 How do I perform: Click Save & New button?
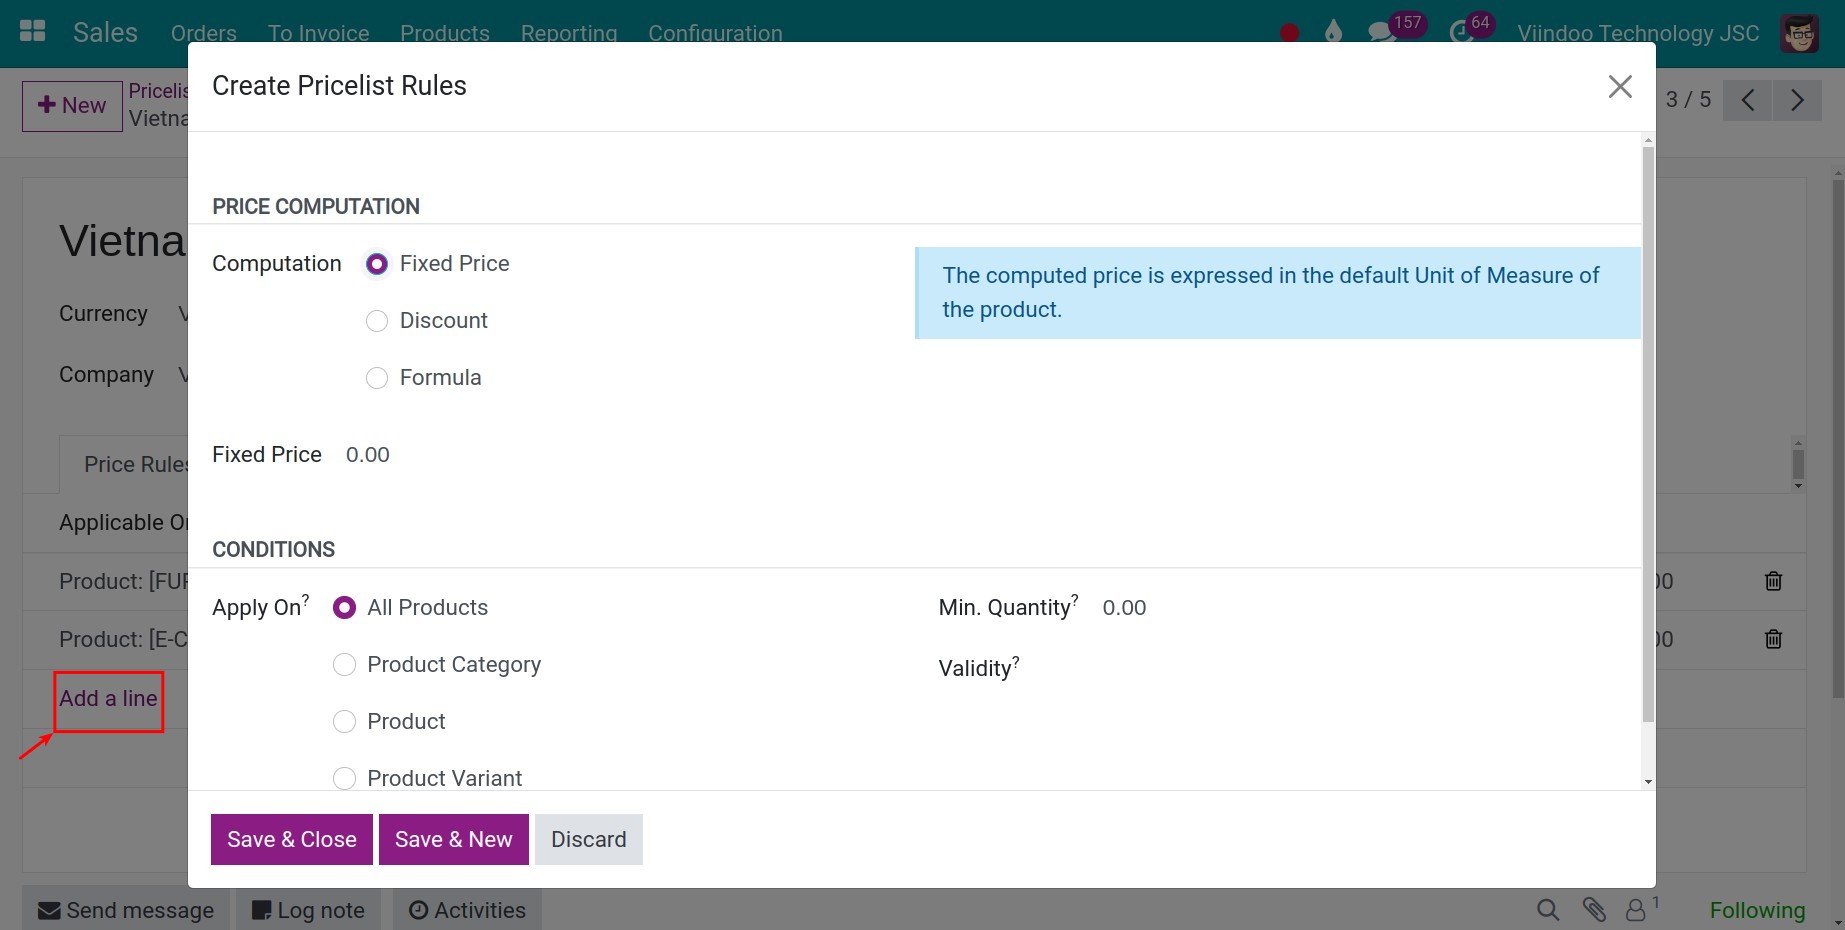pyautogui.click(x=454, y=839)
